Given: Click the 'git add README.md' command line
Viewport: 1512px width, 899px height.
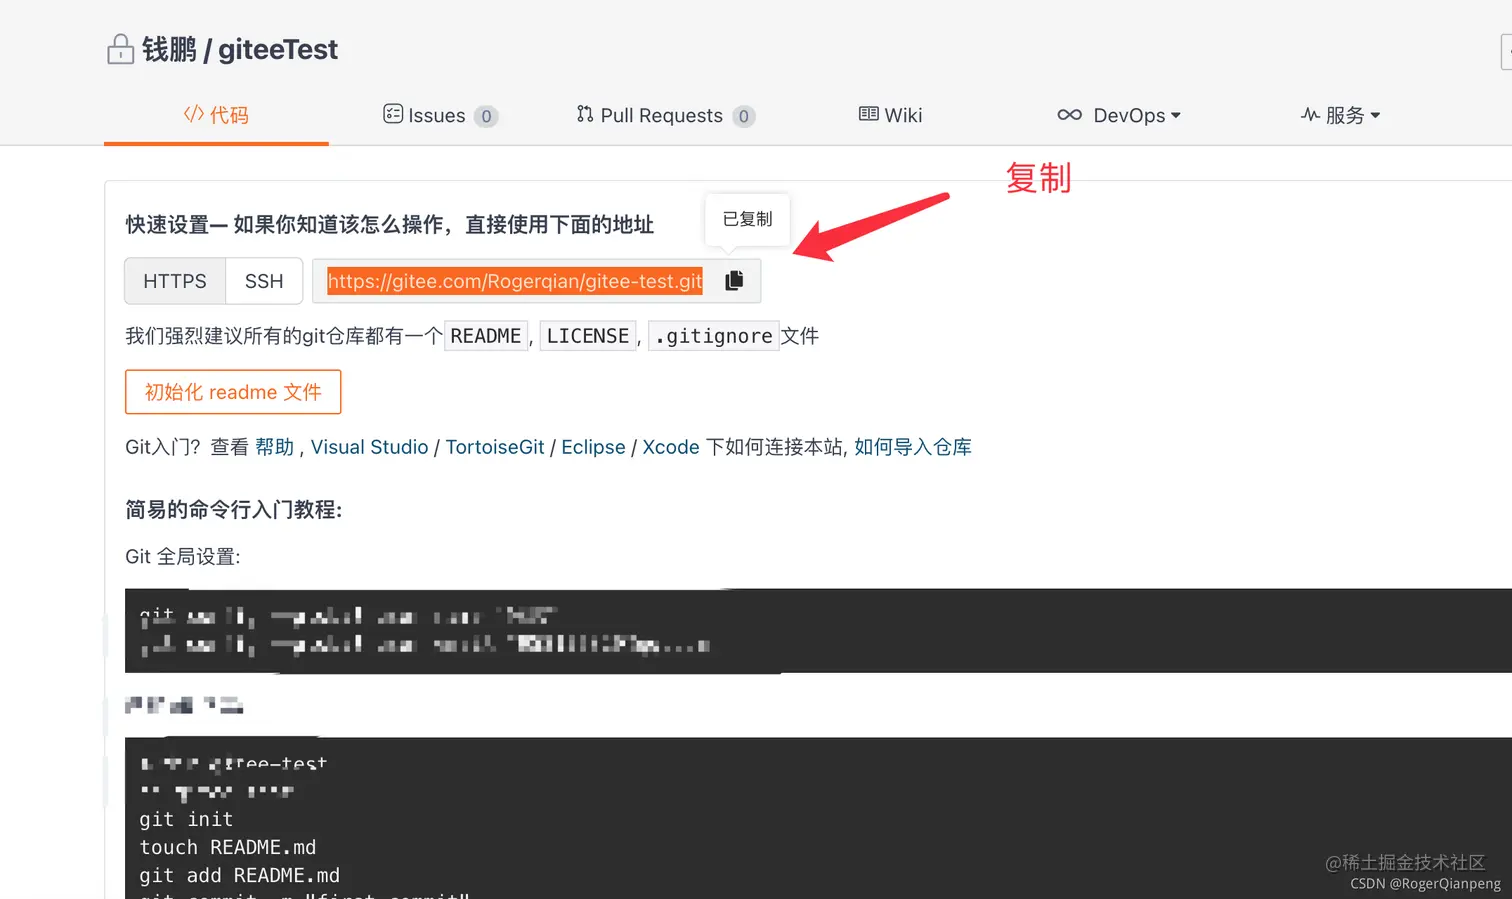Looking at the screenshot, I should (240, 875).
